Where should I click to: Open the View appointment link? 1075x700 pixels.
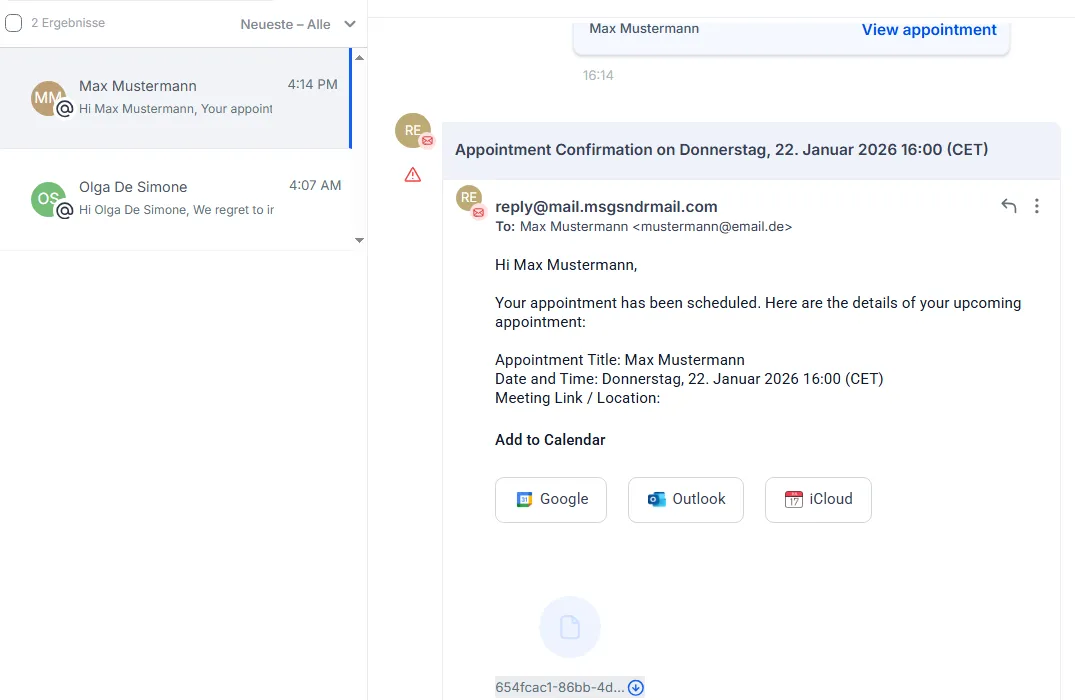coord(929,29)
